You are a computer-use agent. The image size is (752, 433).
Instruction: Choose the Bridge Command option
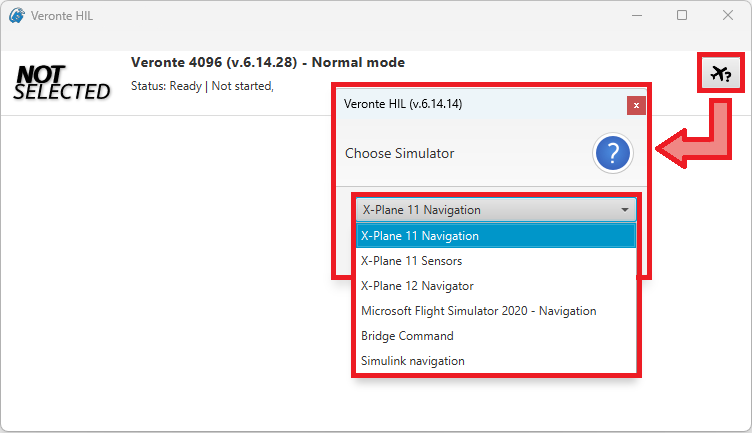[x=407, y=336]
